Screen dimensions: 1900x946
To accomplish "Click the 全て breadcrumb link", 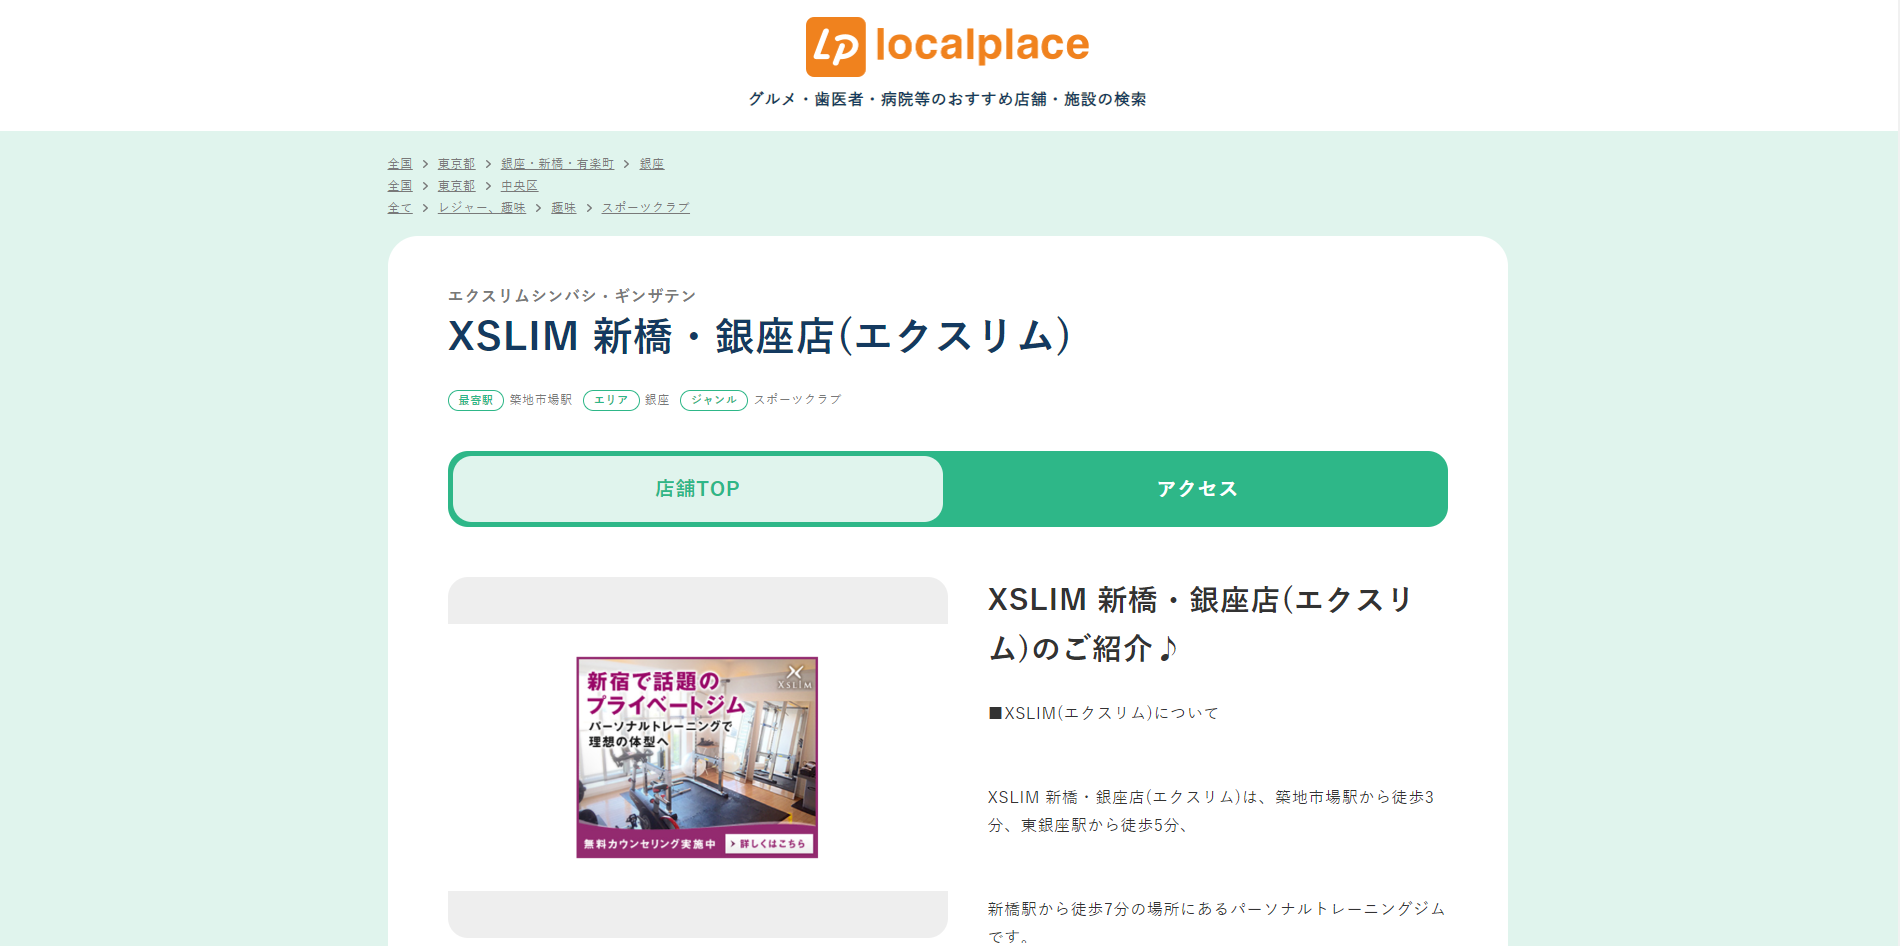I will pos(399,208).
